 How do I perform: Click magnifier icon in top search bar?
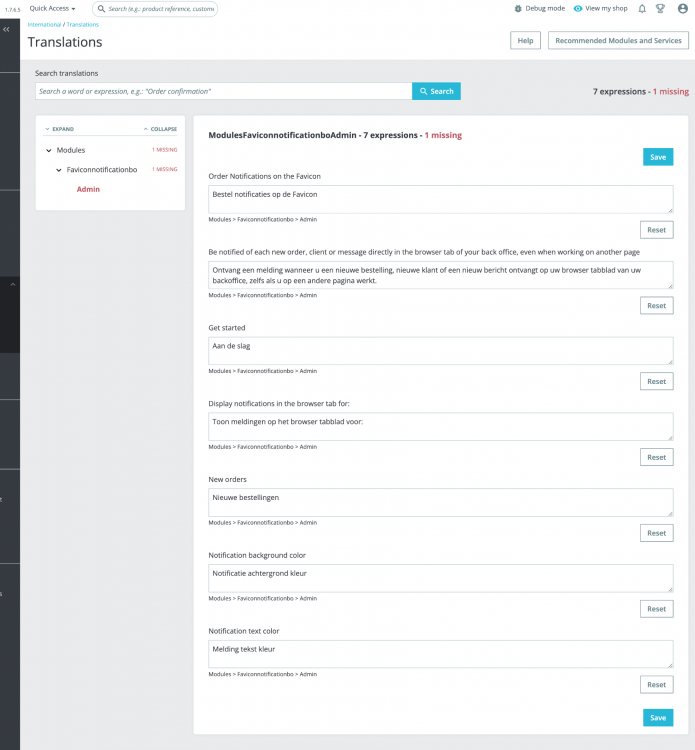pyautogui.click(x=101, y=9)
